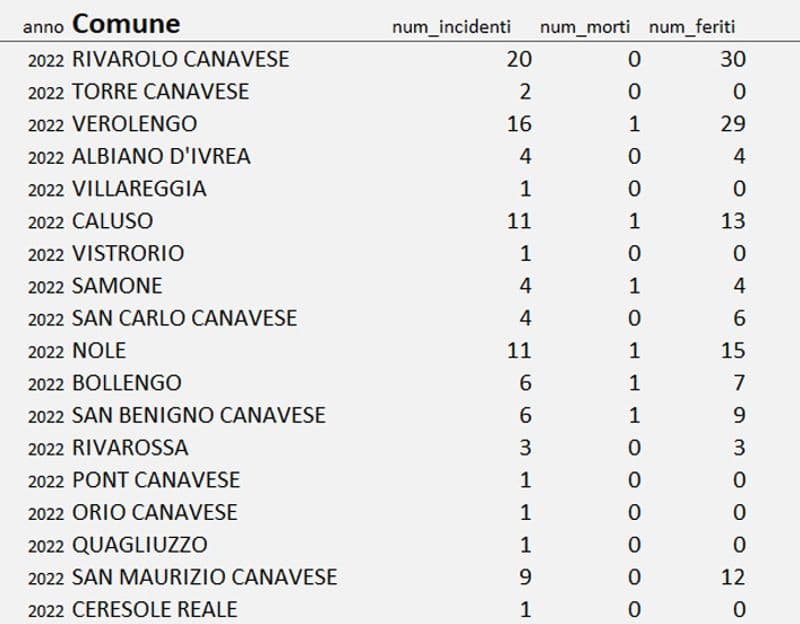Image resolution: width=800 pixels, height=624 pixels.
Task: Select the num_morti column header
Action: click(x=585, y=27)
